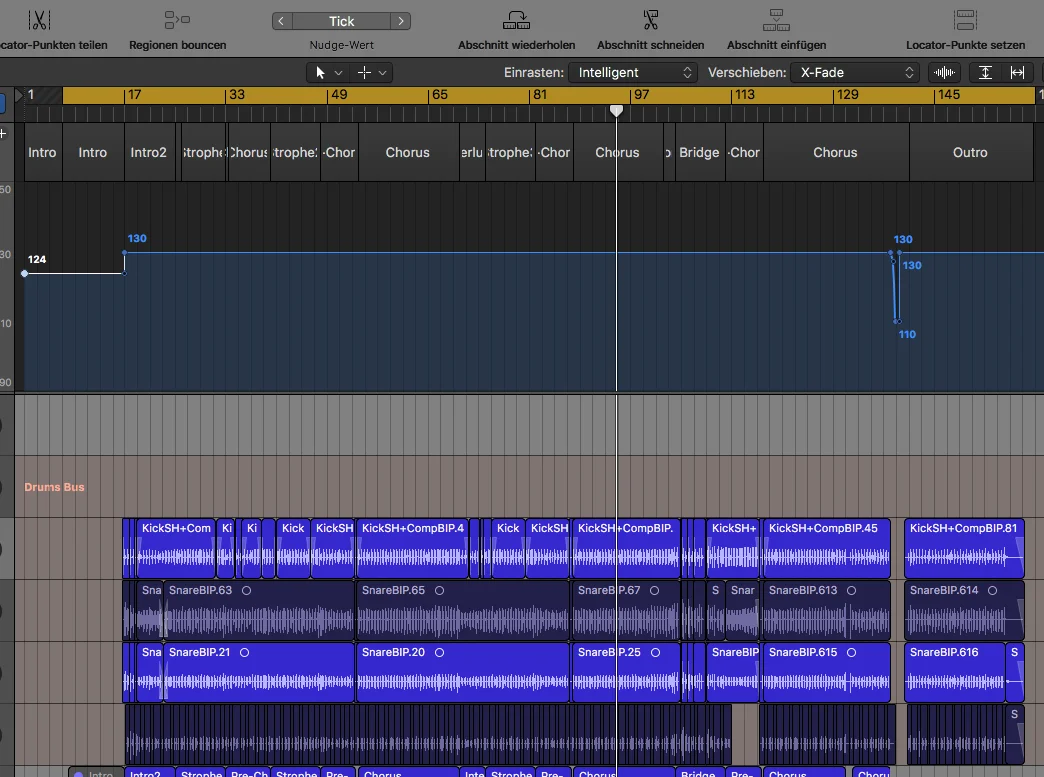This screenshot has width=1044, height=777.
Task: Select the Outro arrangement marker
Action: [970, 152]
